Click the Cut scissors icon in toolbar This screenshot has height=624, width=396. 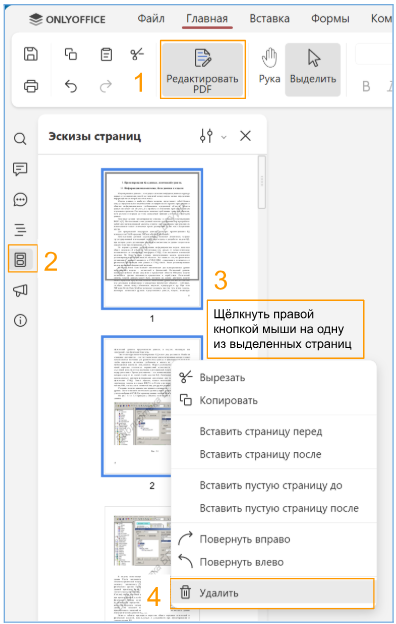[x=137, y=54]
